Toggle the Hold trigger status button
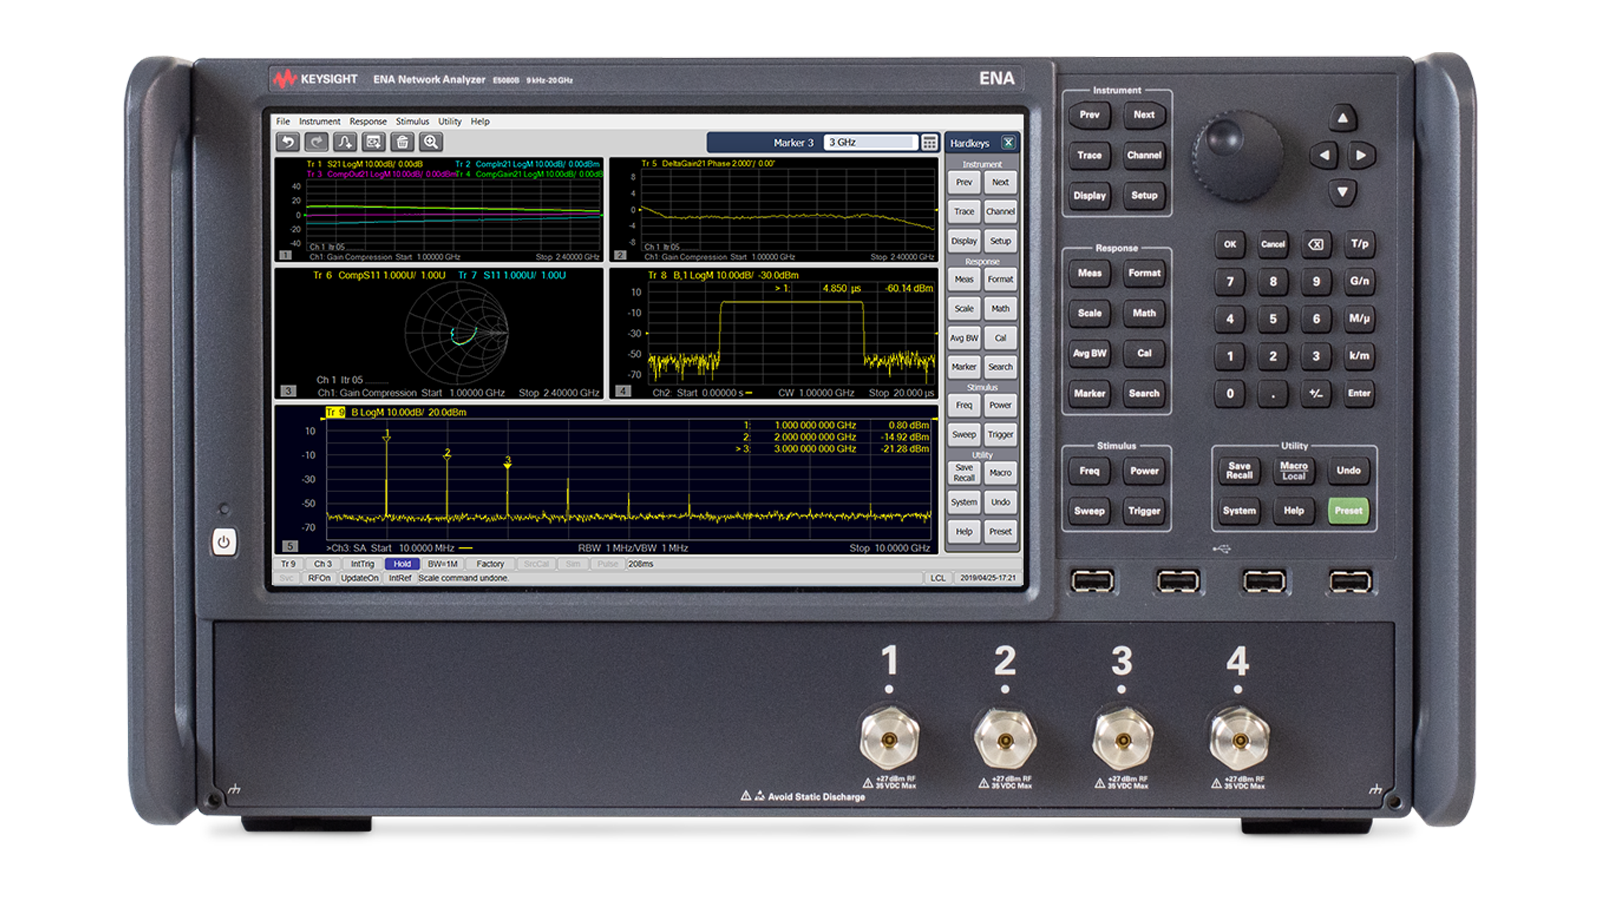Screen dimensions: 1600x900 [402, 564]
